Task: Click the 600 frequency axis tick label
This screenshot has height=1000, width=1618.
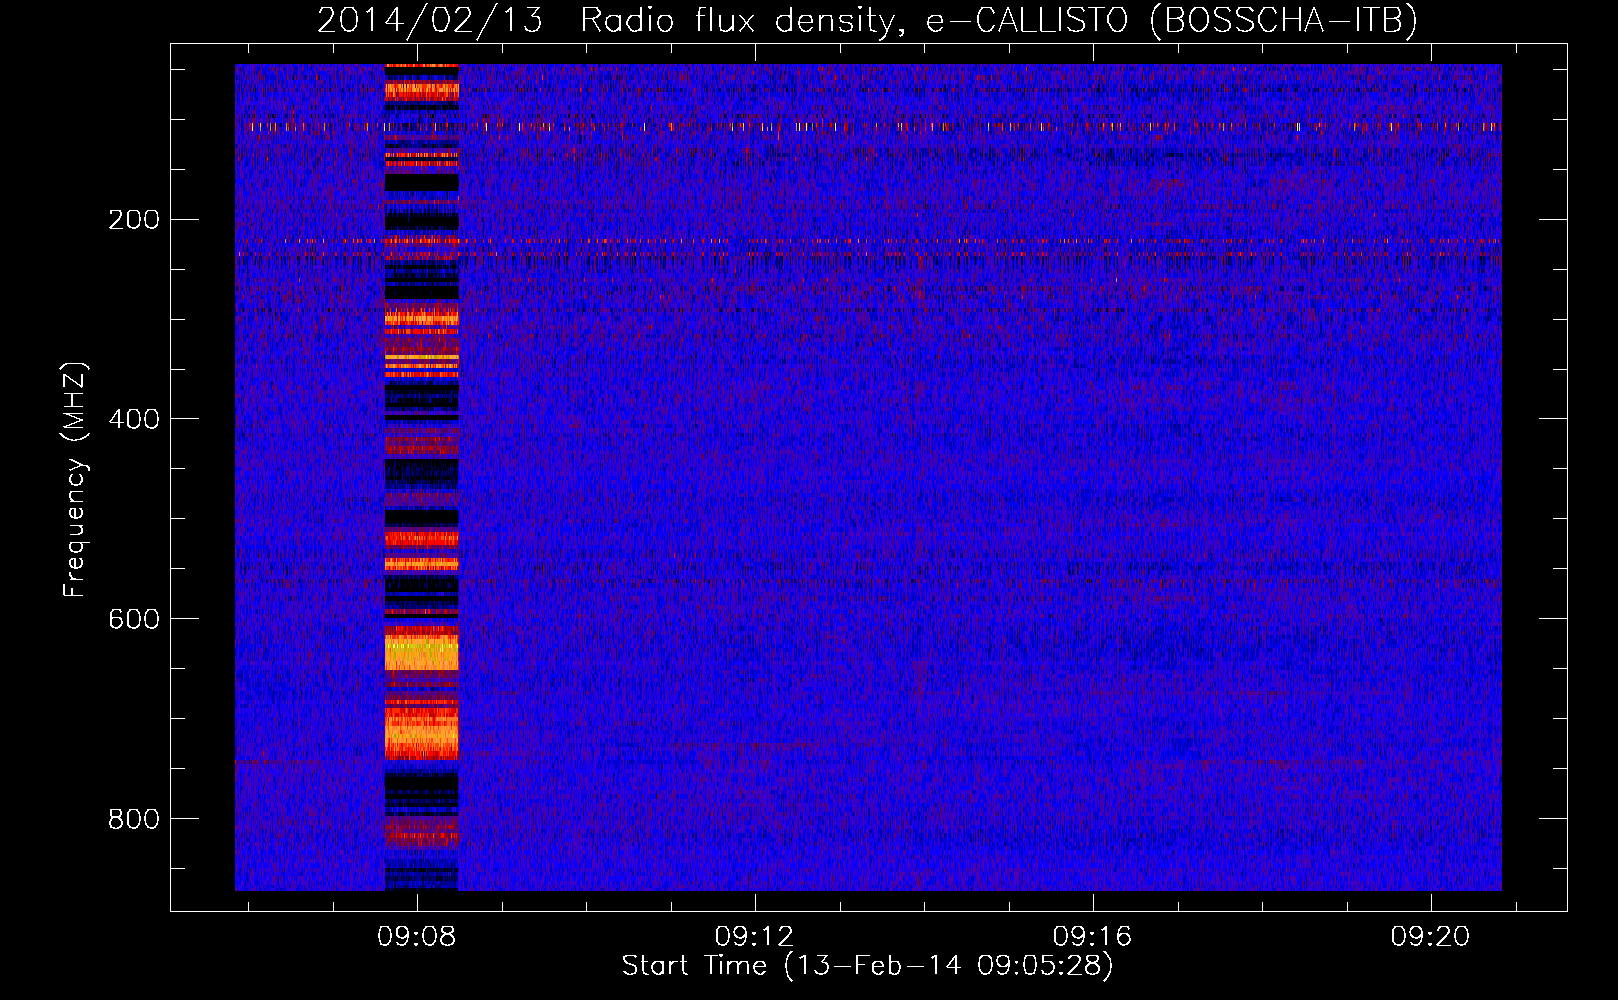Action: pos(134,619)
